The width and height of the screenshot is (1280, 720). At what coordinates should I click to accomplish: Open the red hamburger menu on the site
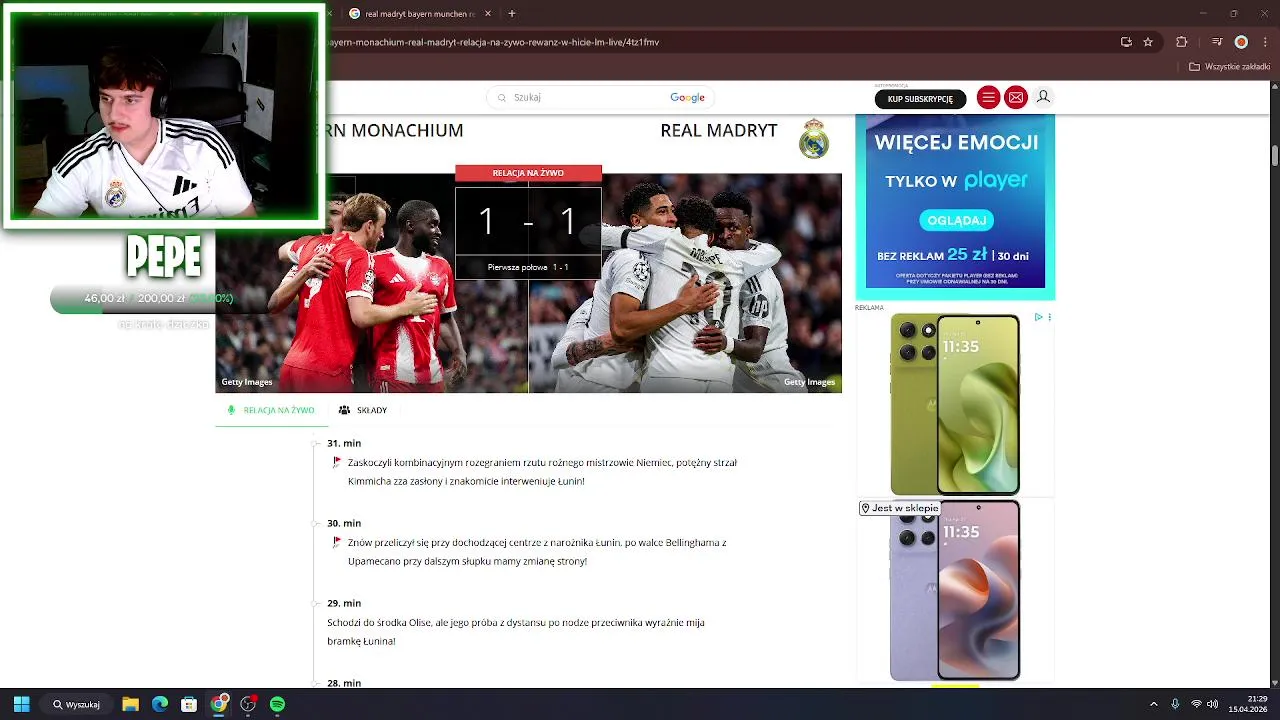pyautogui.click(x=988, y=97)
